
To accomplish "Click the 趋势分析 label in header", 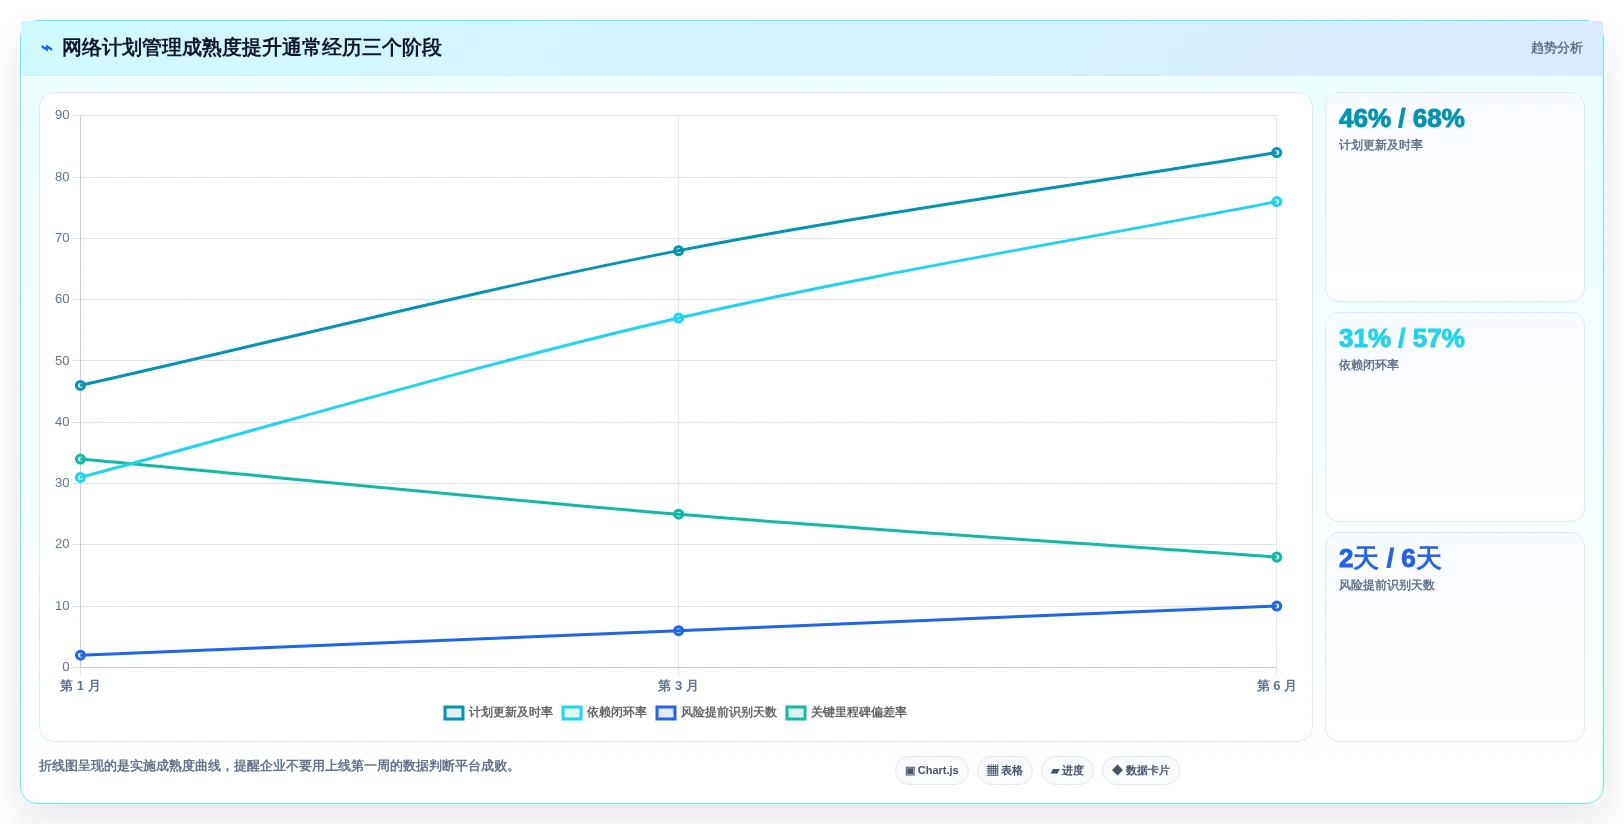I will tap(1556, 48).
